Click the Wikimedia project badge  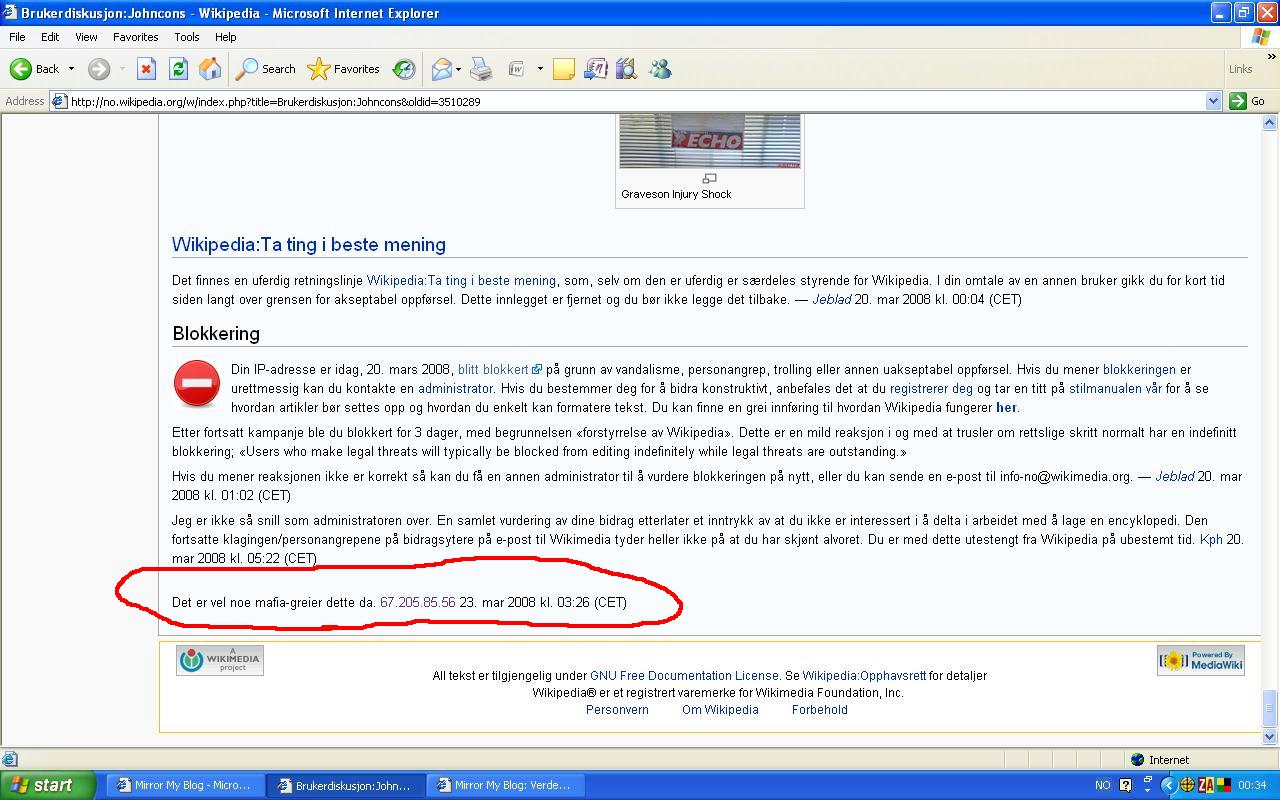coord(220,660)
